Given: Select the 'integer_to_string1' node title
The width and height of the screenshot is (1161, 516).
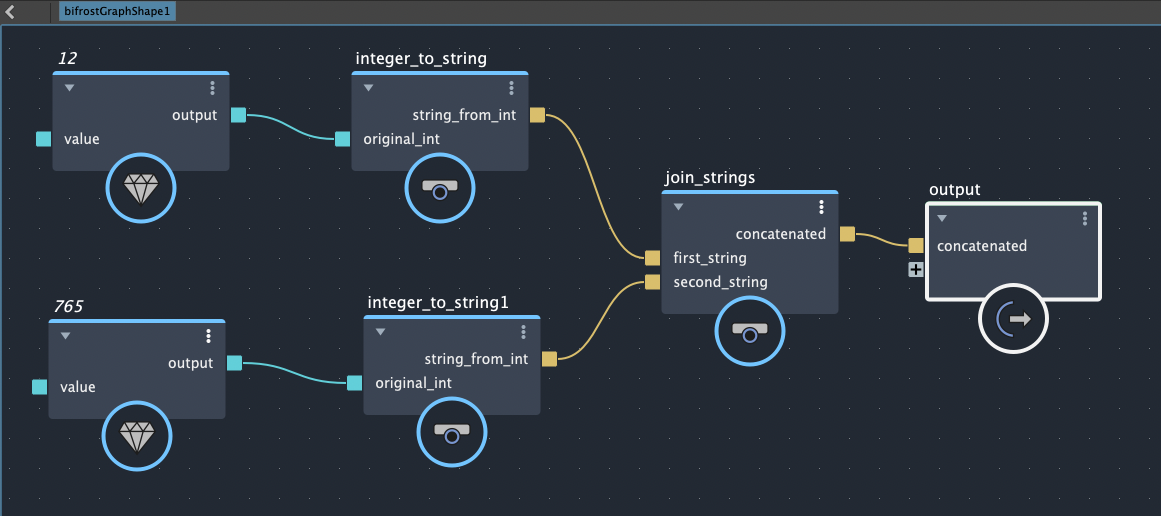Looking at the screenshot, I should click(x=438, y=303).
